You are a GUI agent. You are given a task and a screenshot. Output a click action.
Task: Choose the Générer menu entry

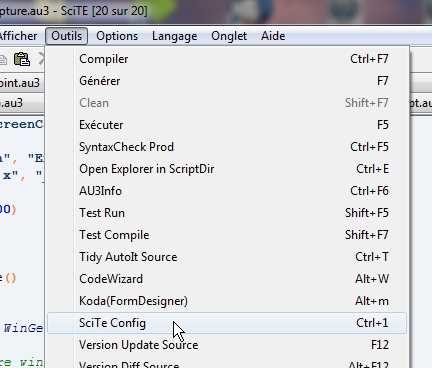point(227,81)
